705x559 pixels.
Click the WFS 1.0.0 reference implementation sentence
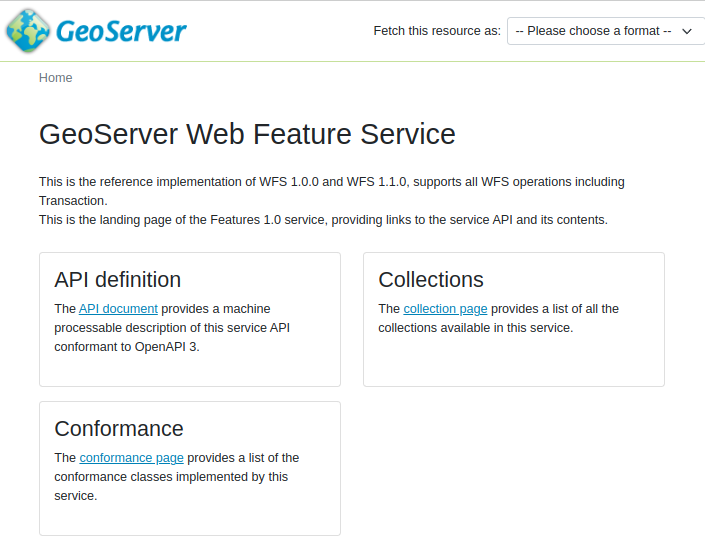331,182
